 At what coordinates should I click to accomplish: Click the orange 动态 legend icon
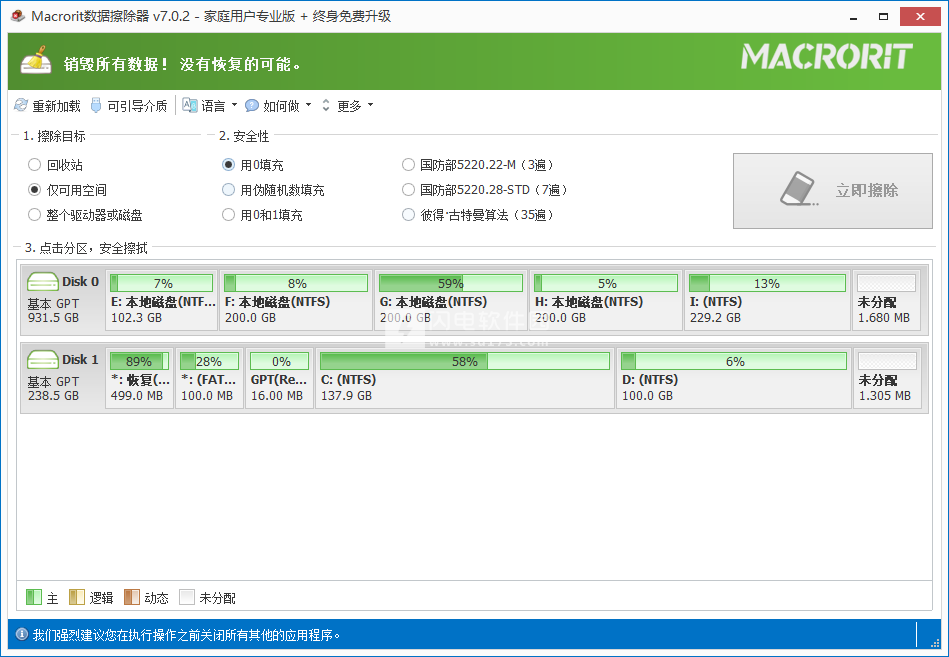pos(132,597)
